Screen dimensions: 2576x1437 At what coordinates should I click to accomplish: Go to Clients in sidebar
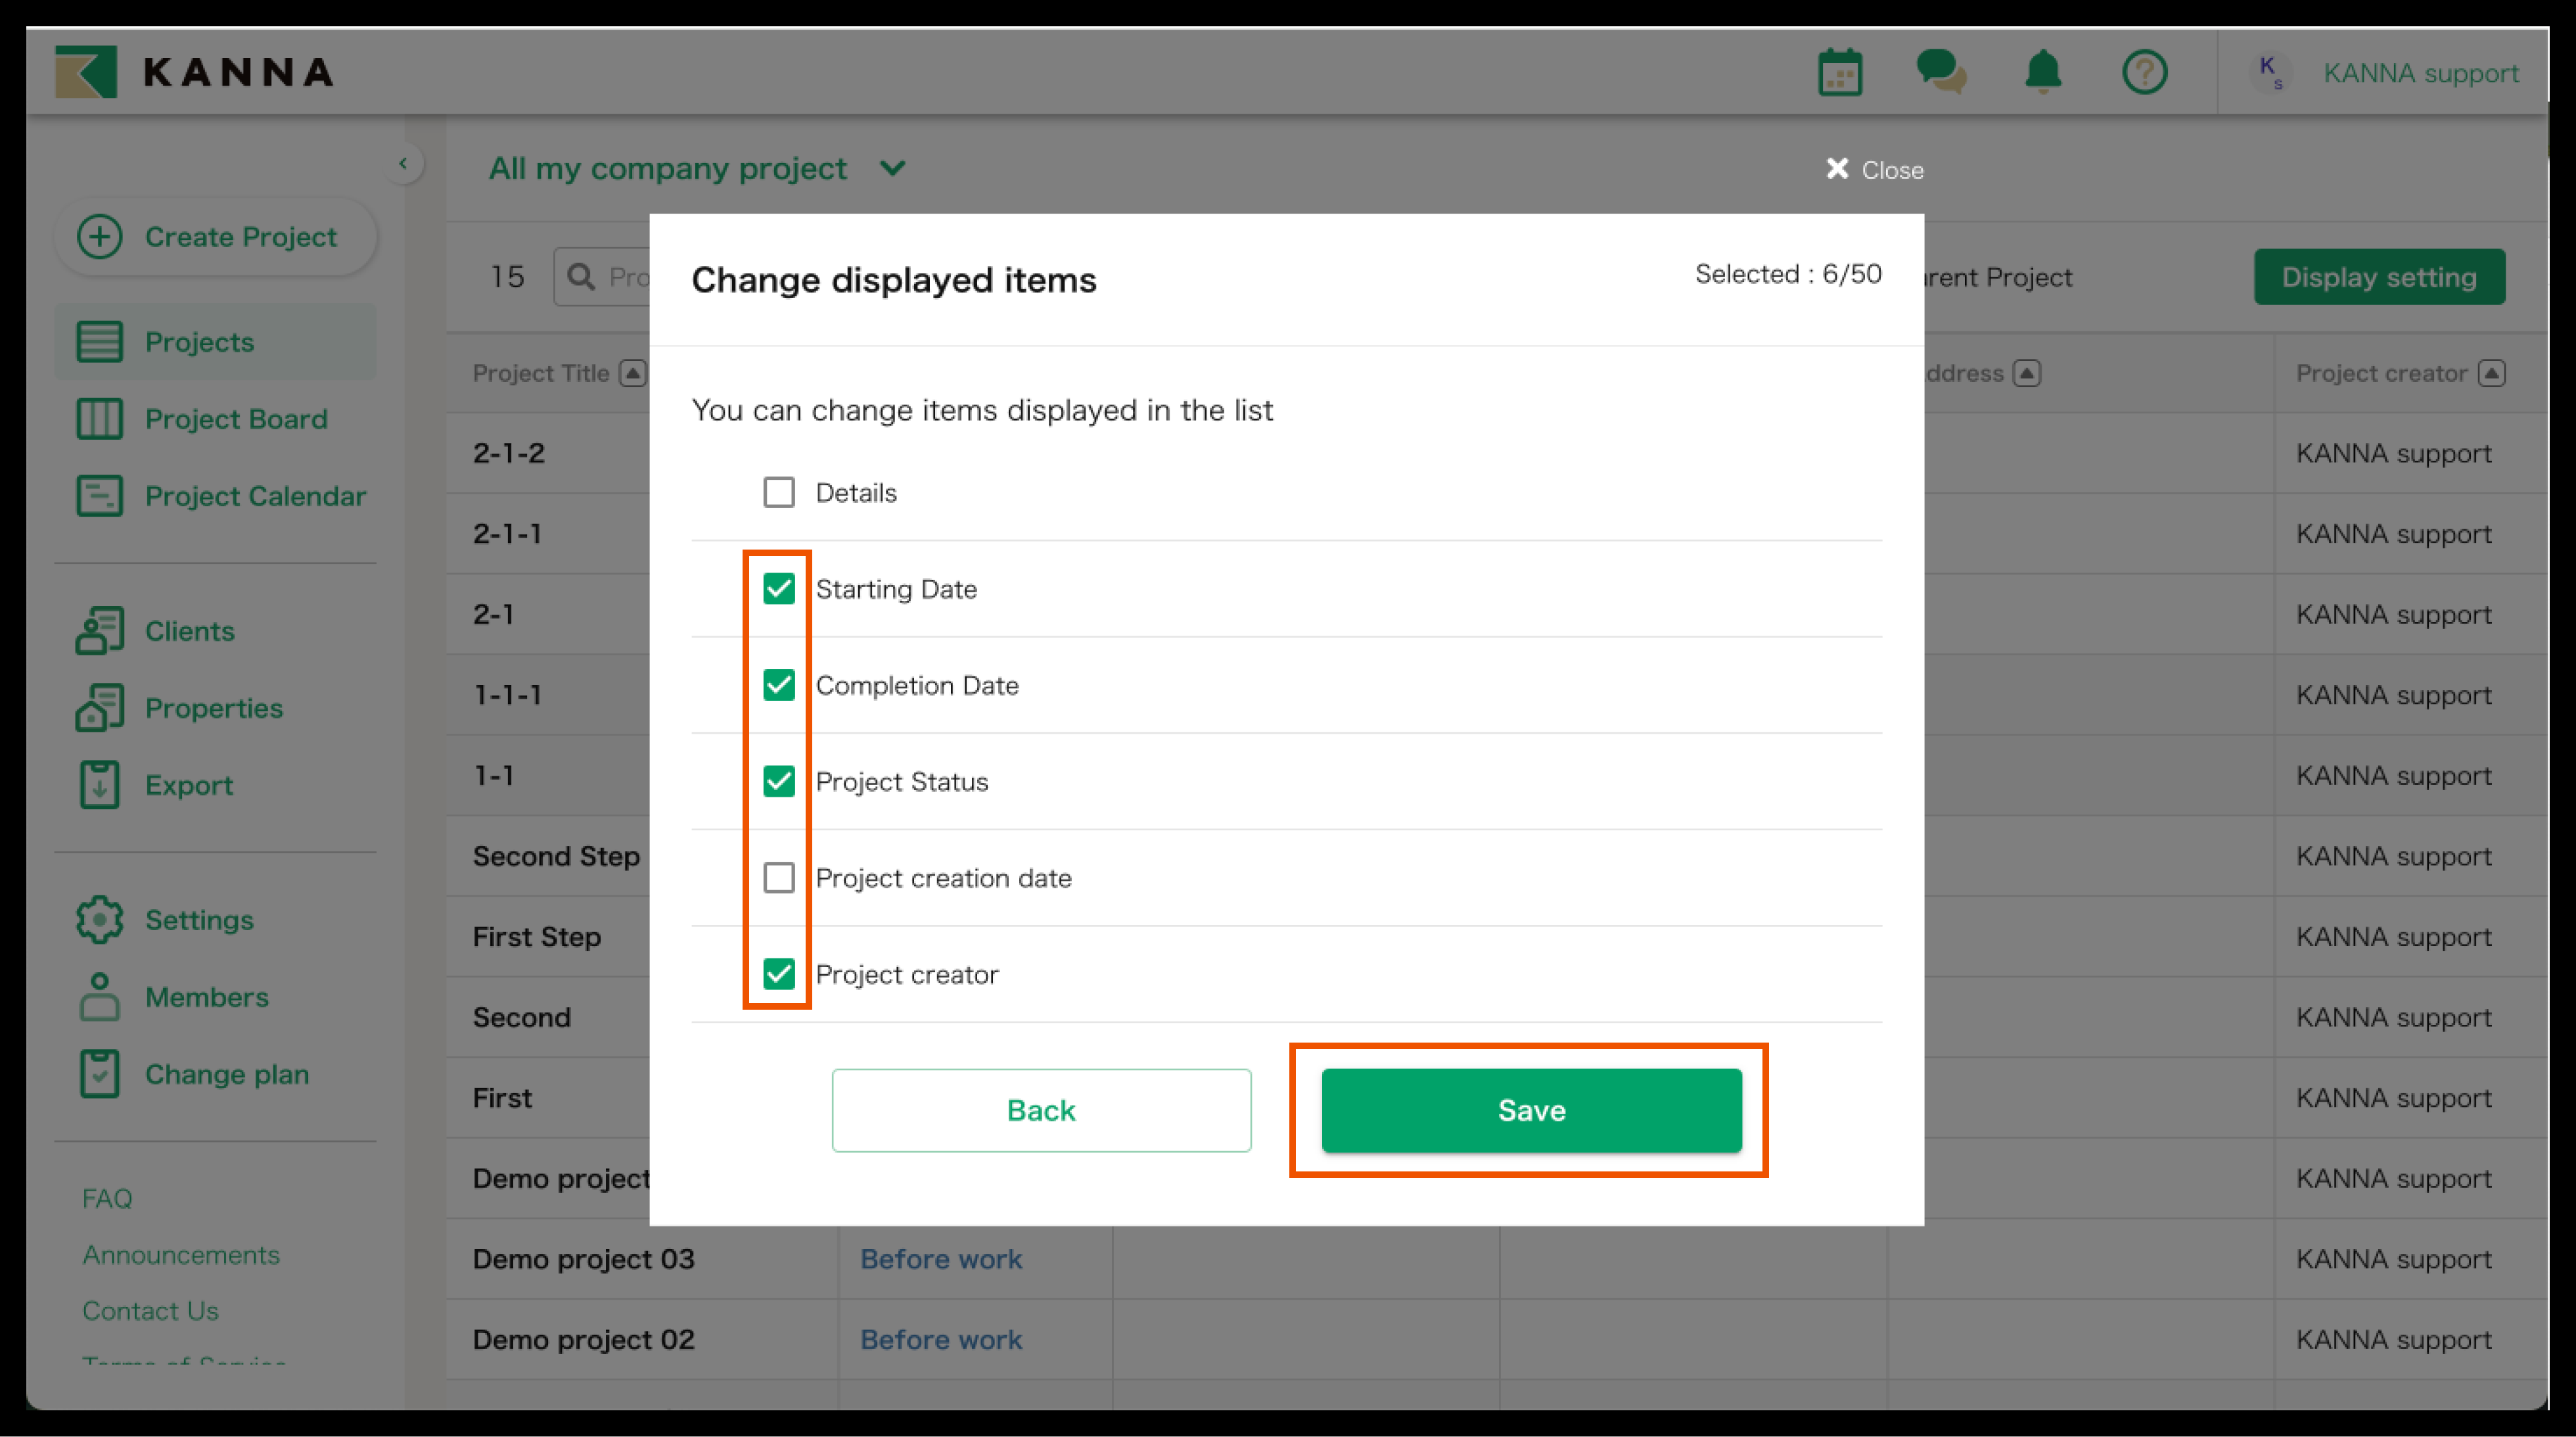[189, 631]
